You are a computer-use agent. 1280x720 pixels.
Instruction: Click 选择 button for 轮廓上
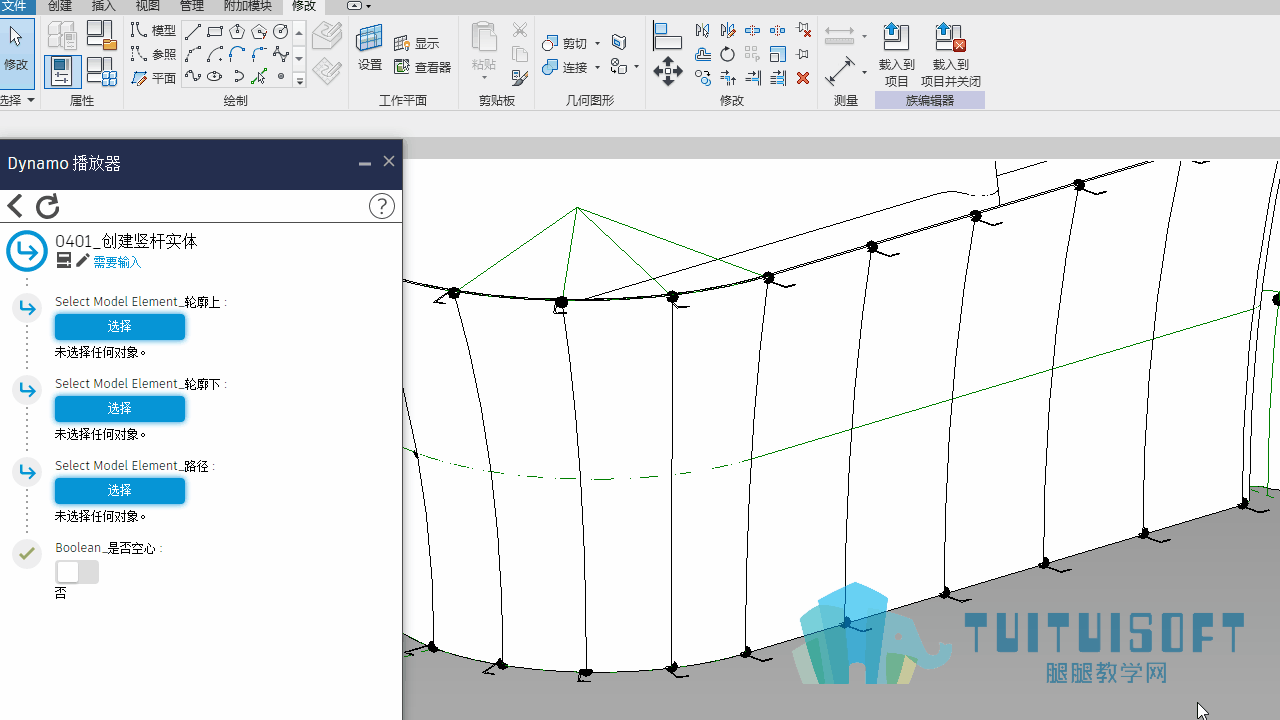pos(120,327)
